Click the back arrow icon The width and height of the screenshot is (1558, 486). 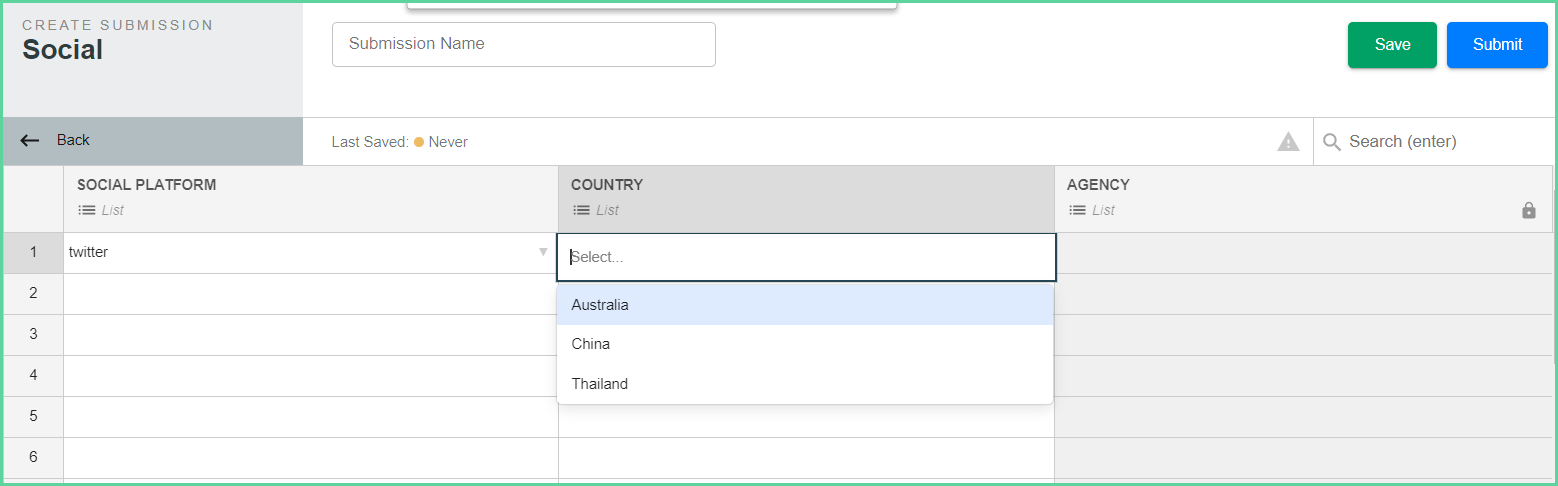30,141
